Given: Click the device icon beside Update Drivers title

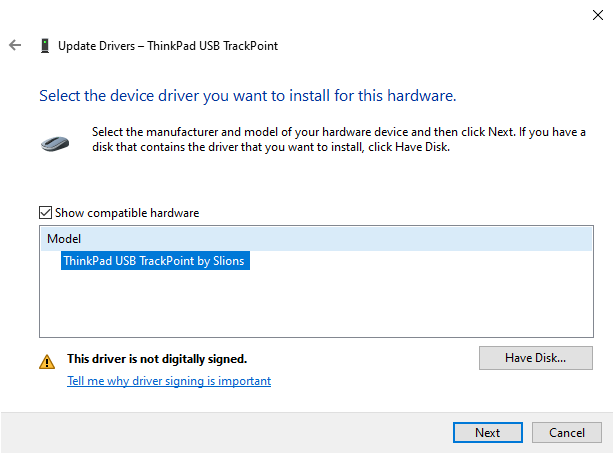Looking at the screenshot, I should tap(45, 45).
